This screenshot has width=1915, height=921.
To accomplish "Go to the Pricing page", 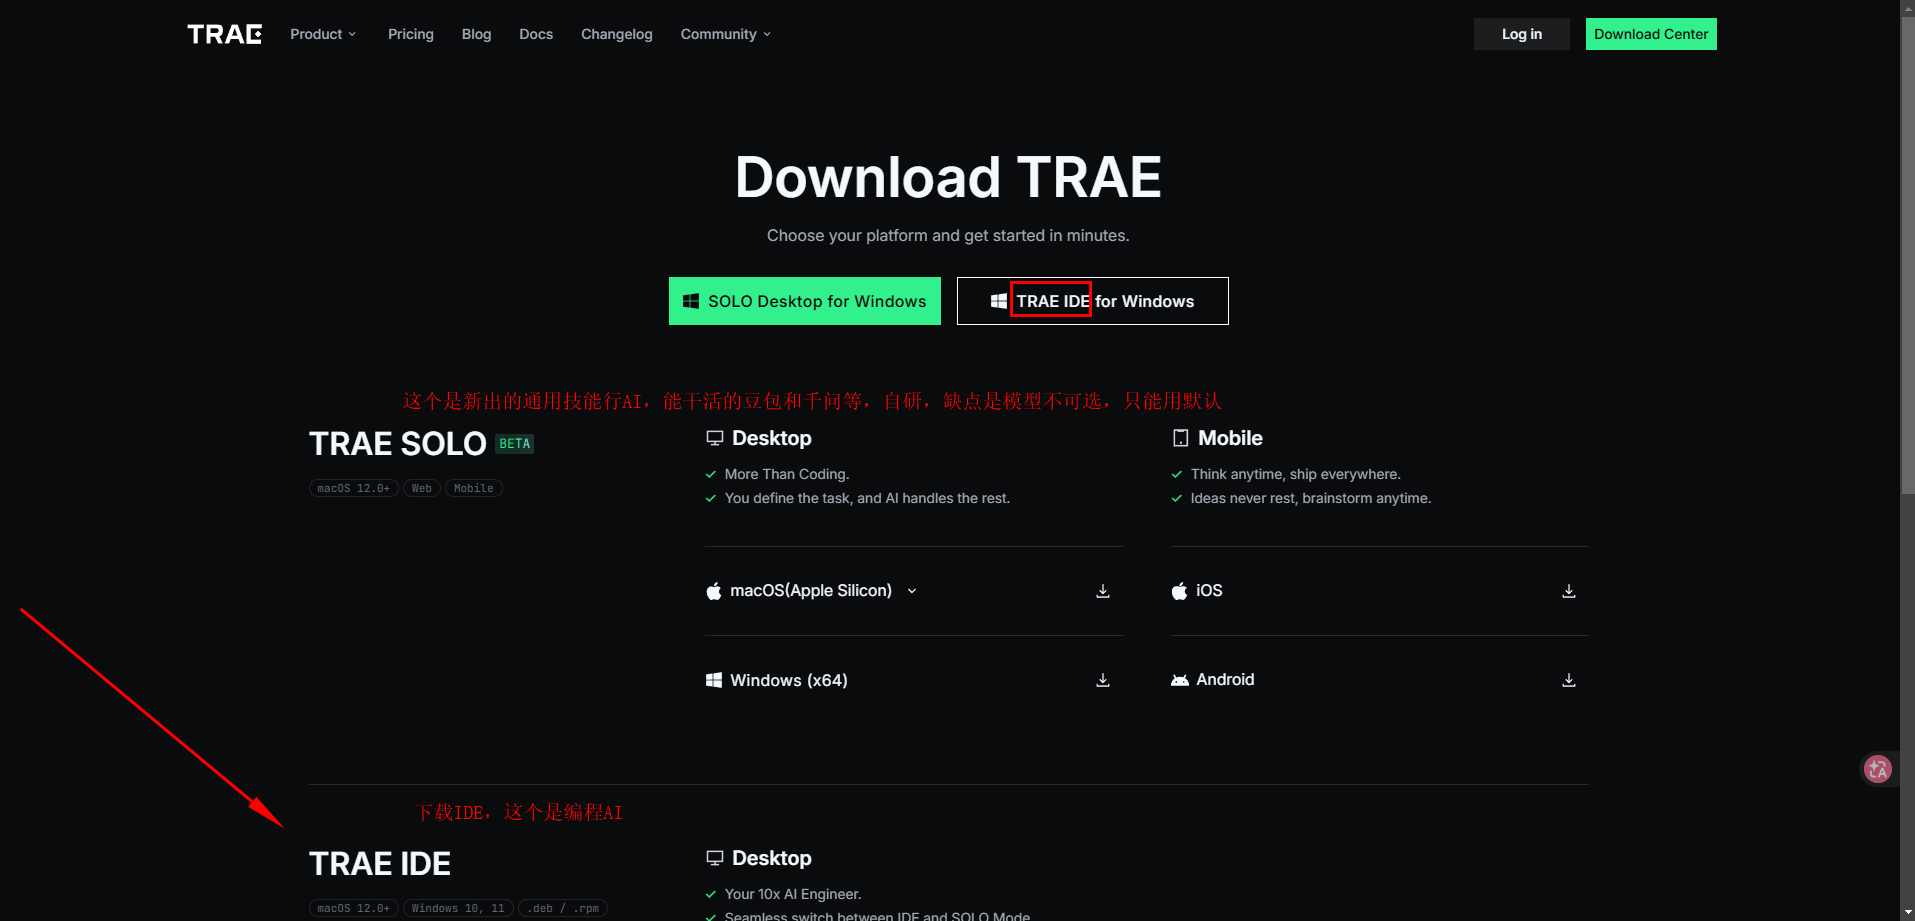I will pos(411,34).
